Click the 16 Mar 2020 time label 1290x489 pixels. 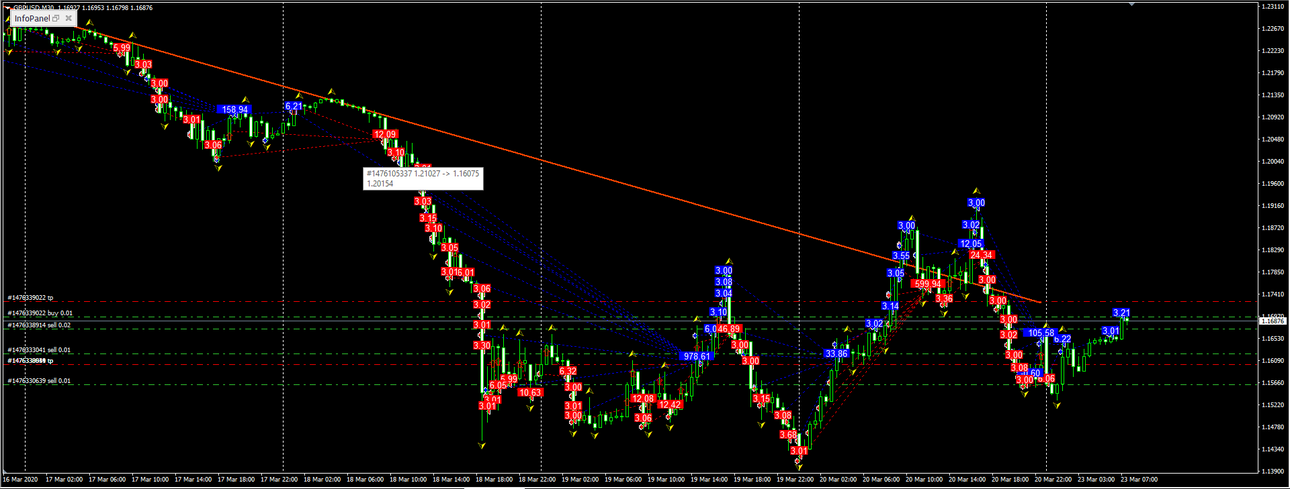pyautogui.click(x=20, y=481)
